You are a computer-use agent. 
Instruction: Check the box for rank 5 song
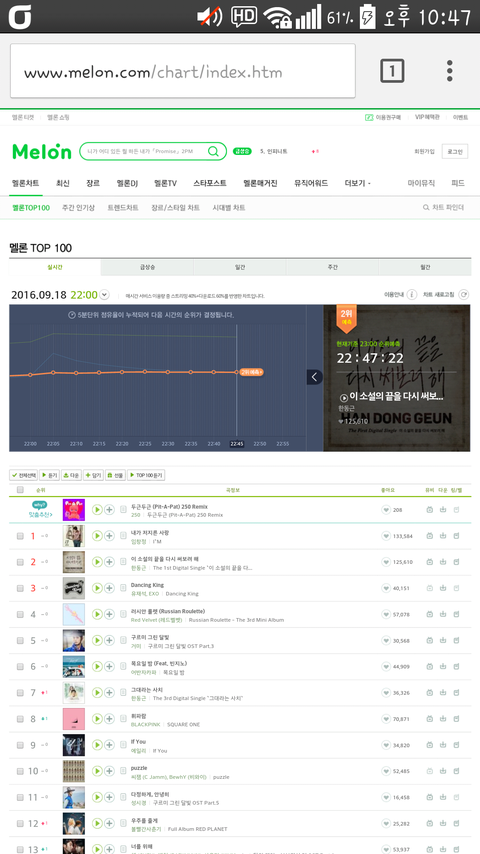[x=20, y=640]
